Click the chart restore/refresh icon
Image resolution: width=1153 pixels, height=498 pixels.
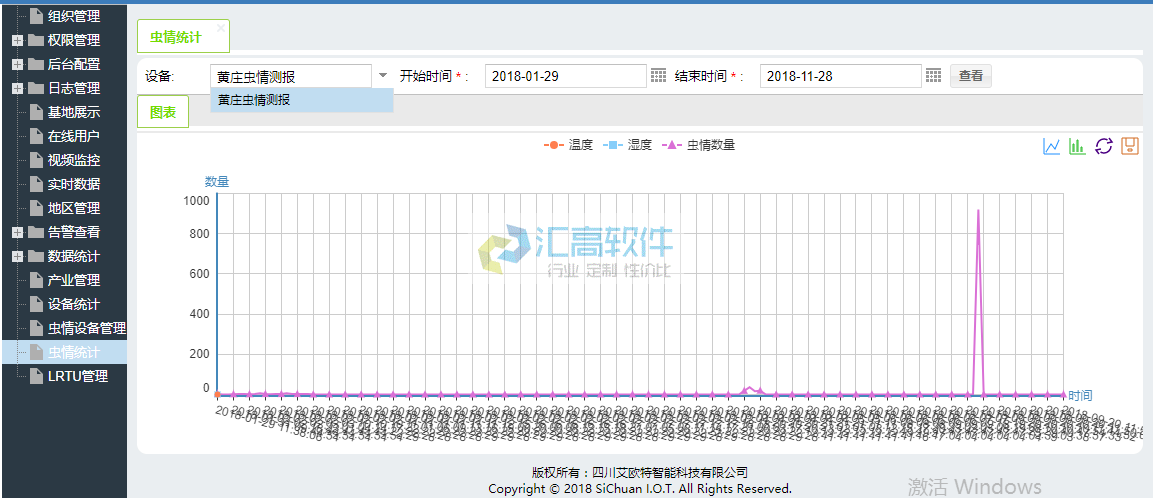coord(1103,147)
